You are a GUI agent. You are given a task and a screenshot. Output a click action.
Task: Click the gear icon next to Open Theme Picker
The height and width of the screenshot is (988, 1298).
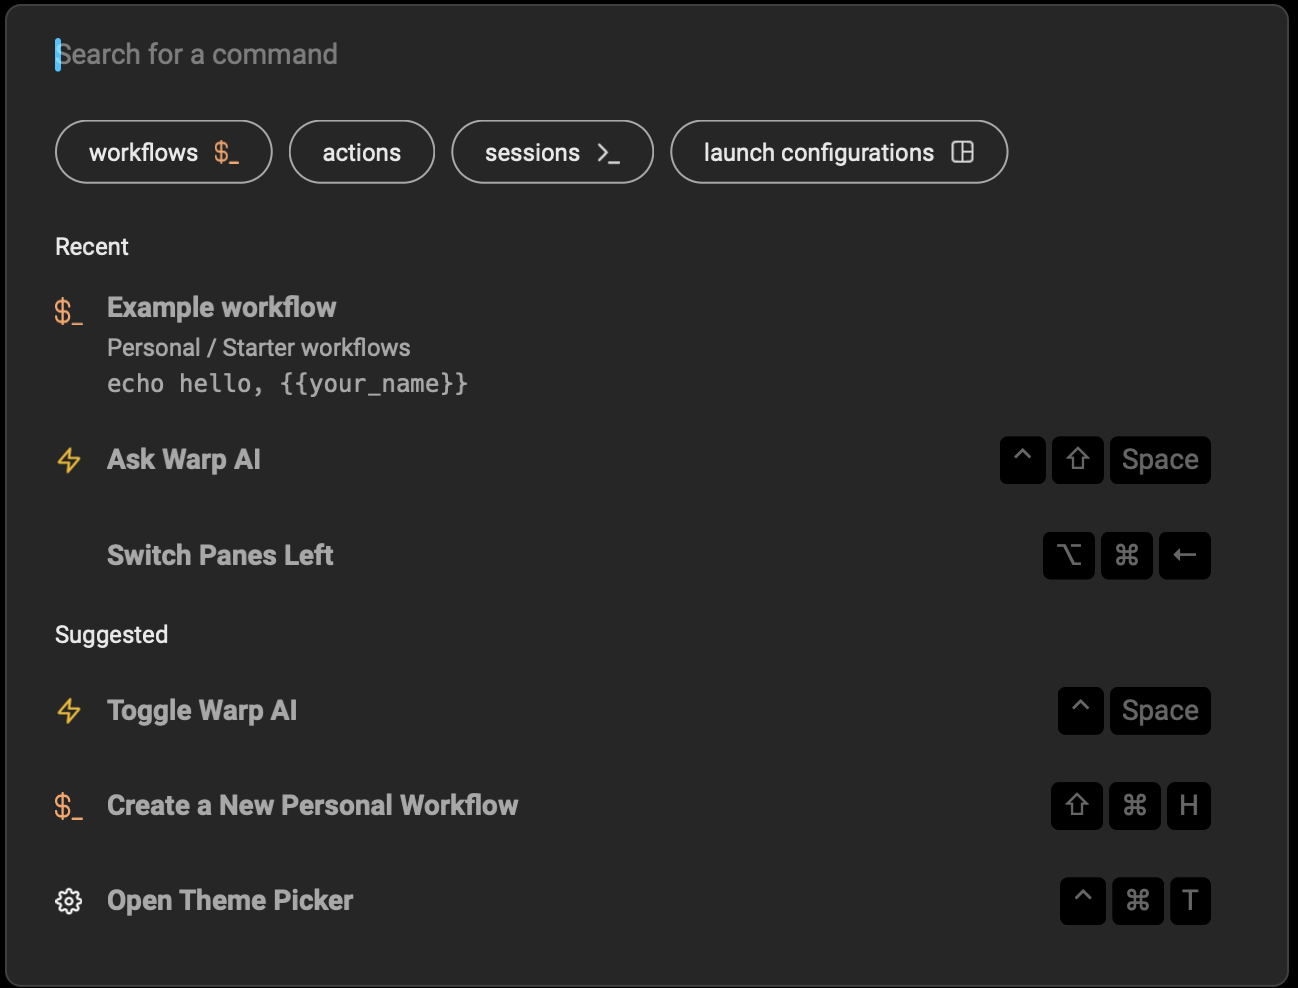69,901
